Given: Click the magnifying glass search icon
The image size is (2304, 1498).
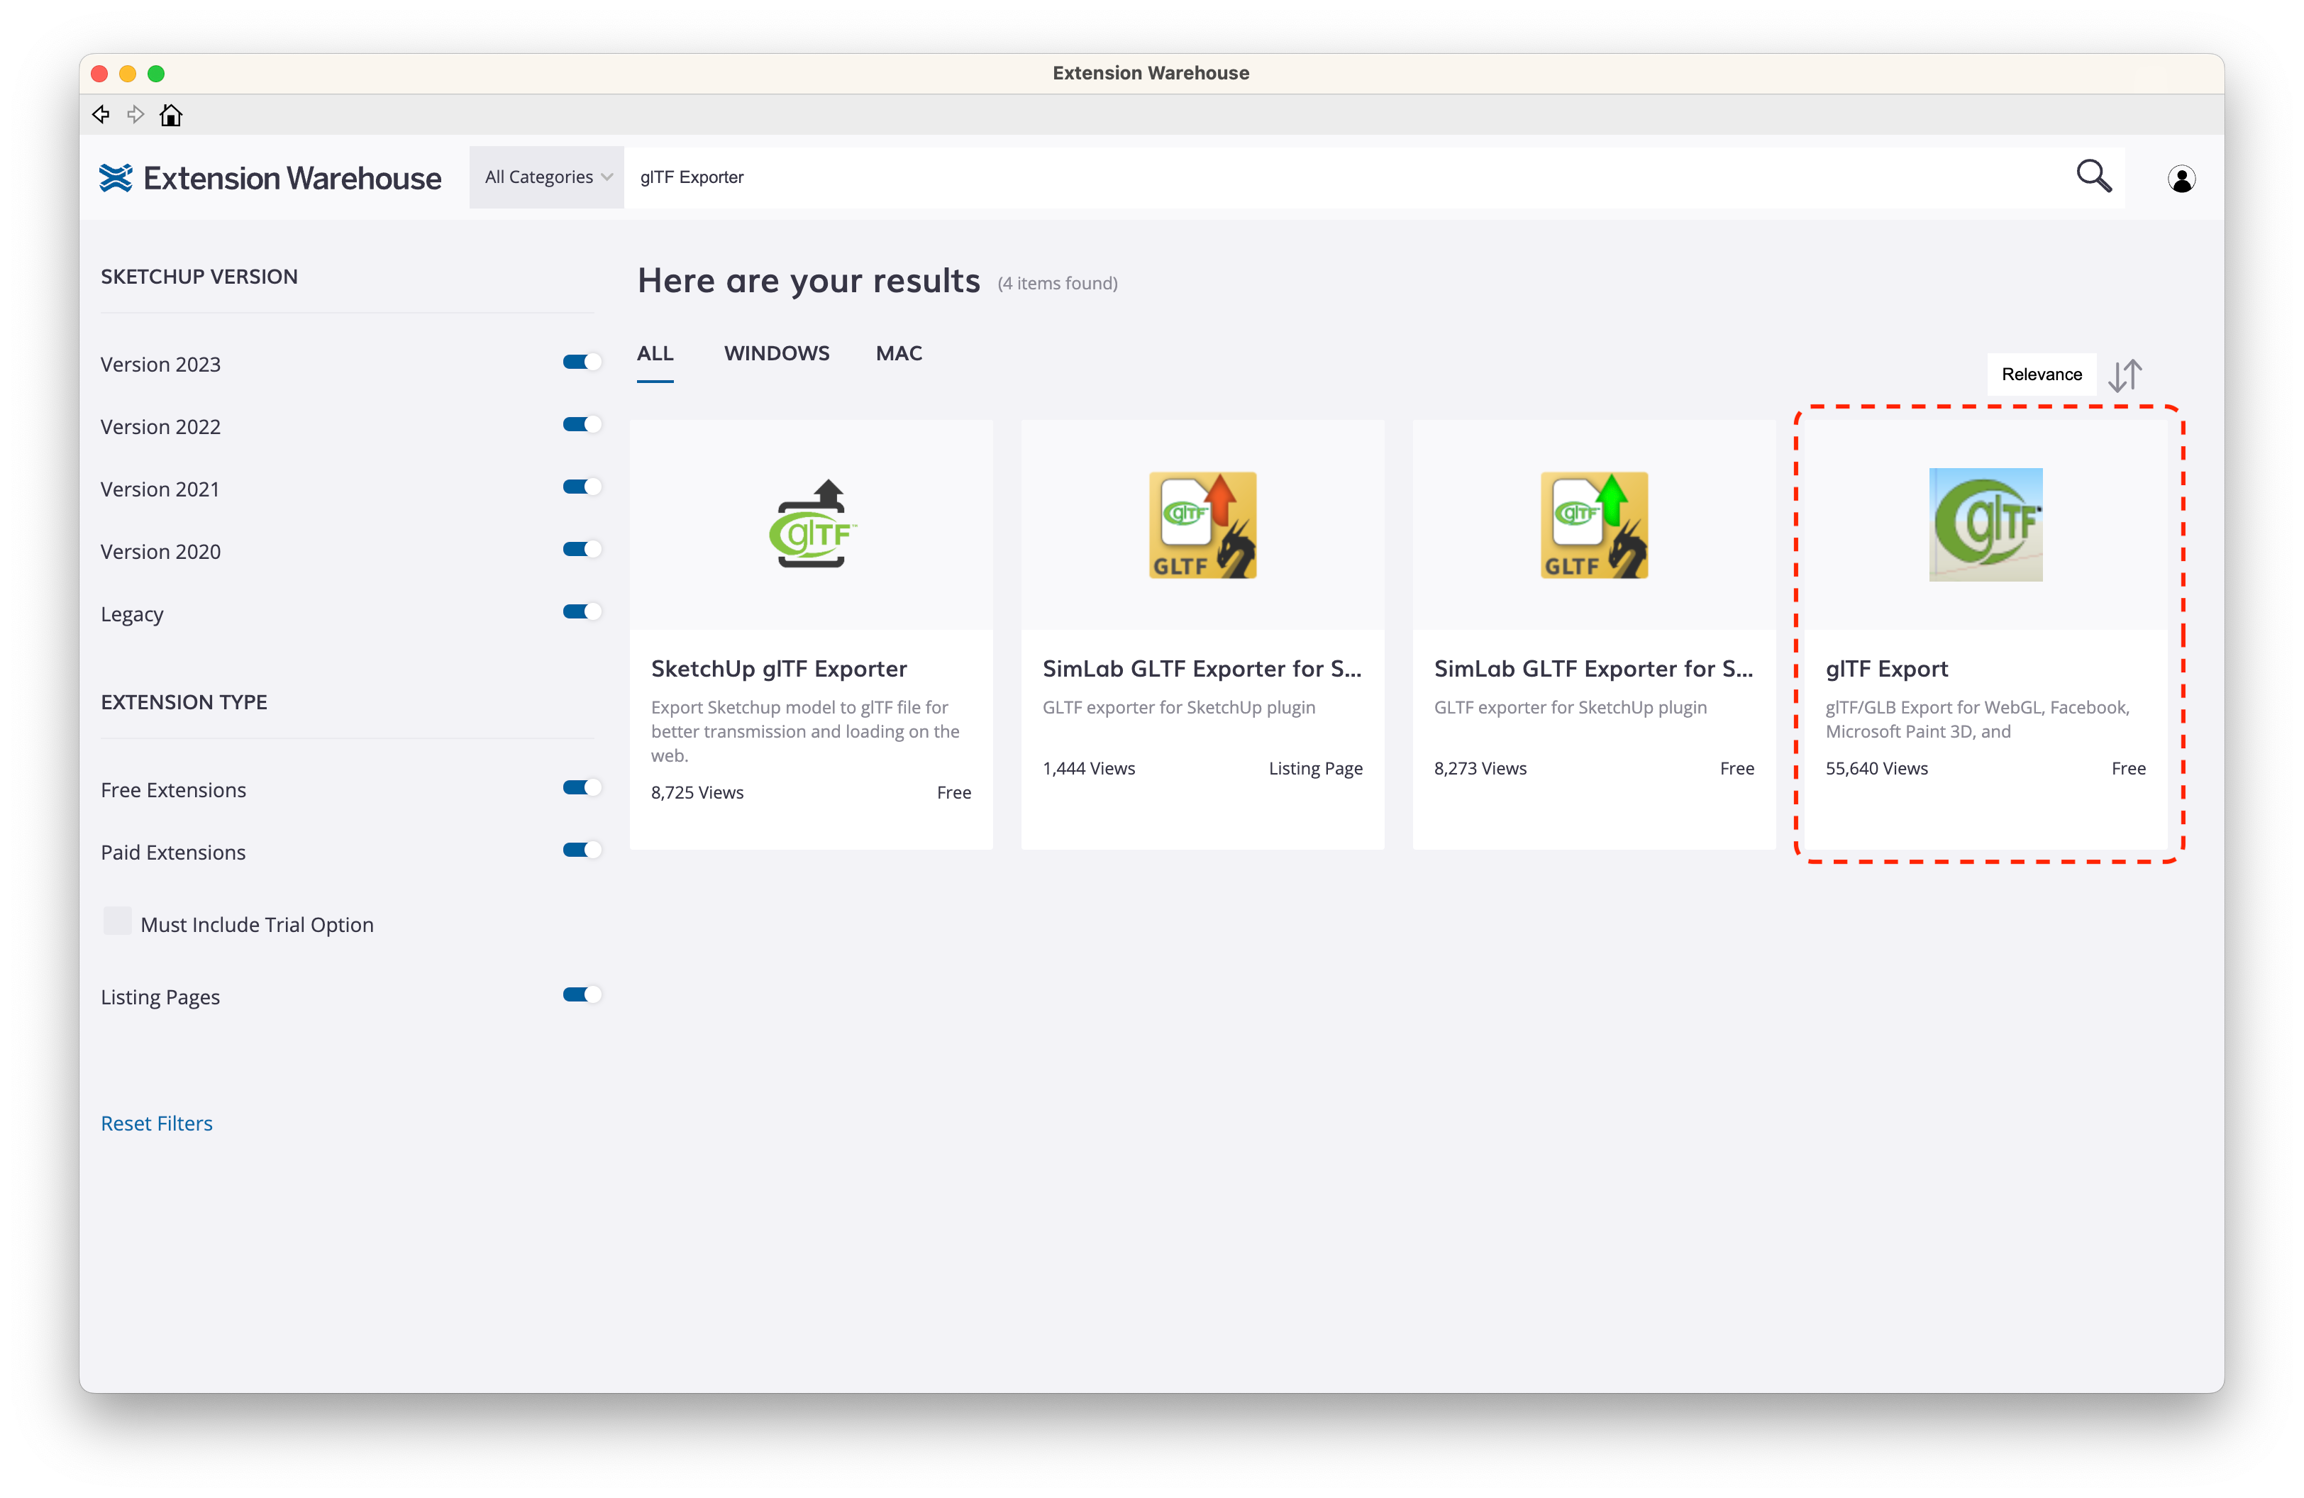Looking at the screenshot, I should click(2093, 177).
